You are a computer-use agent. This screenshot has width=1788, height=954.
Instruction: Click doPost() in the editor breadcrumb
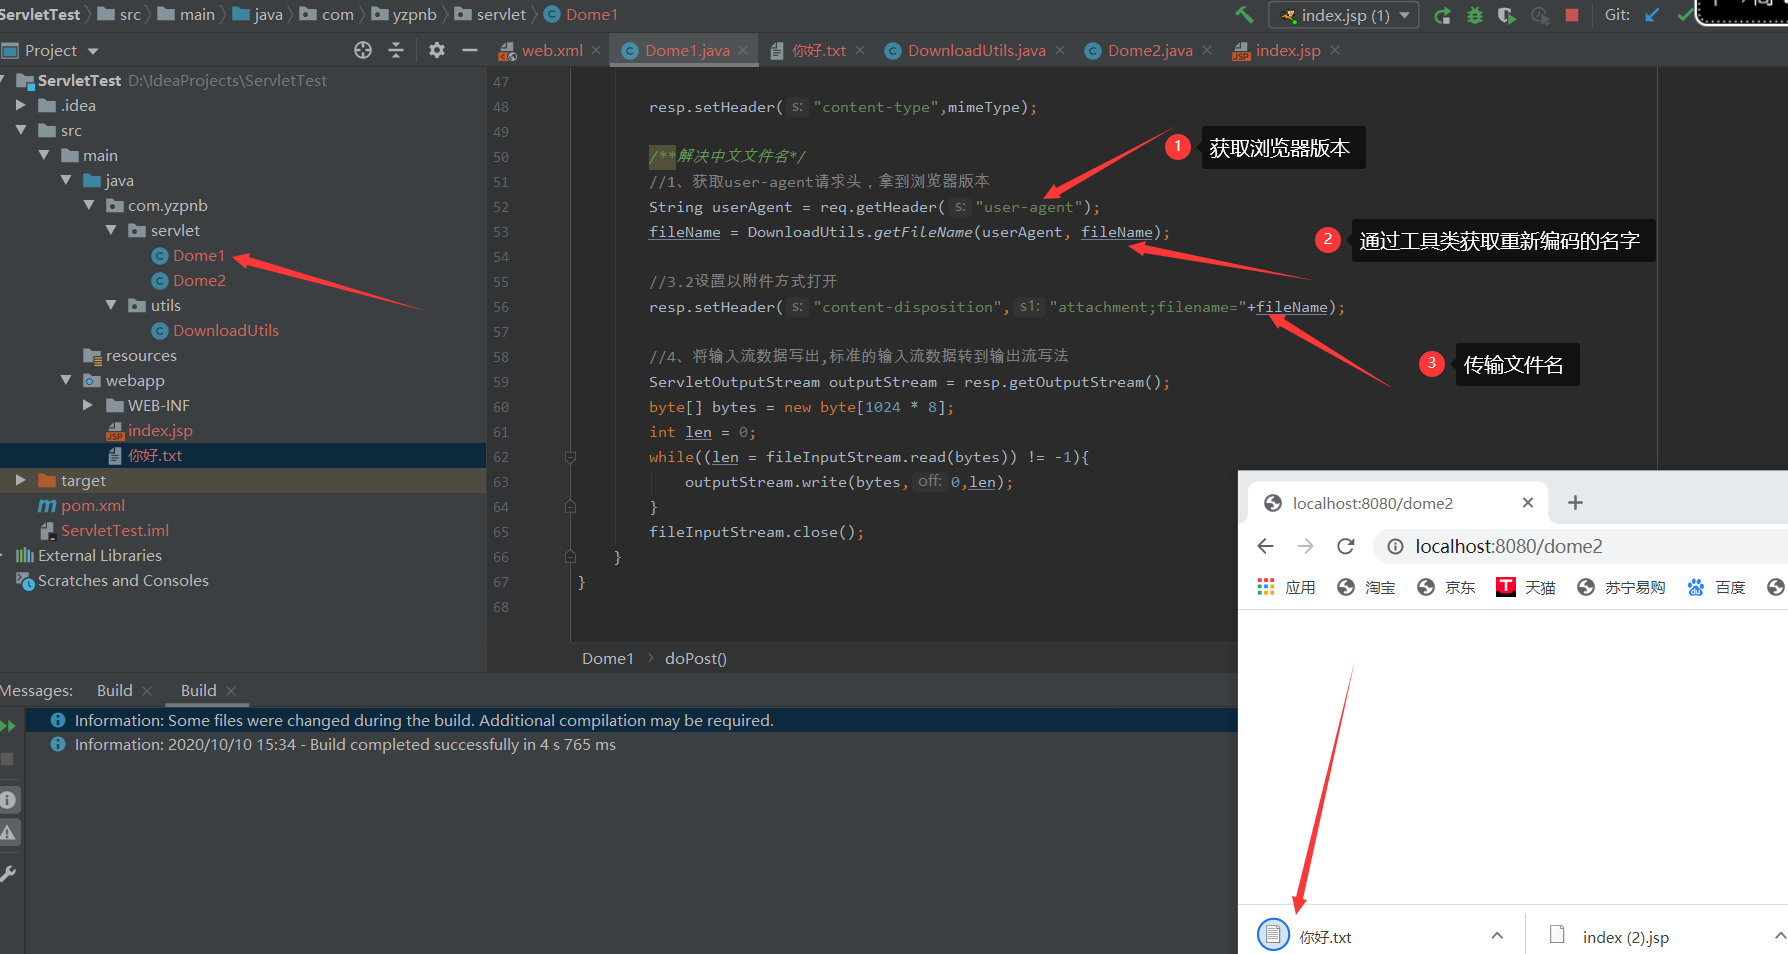click(696, 658)
